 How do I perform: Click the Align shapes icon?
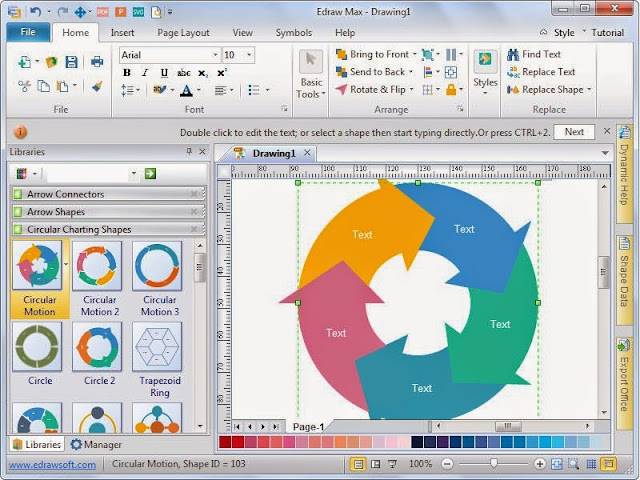click(428, 72)
